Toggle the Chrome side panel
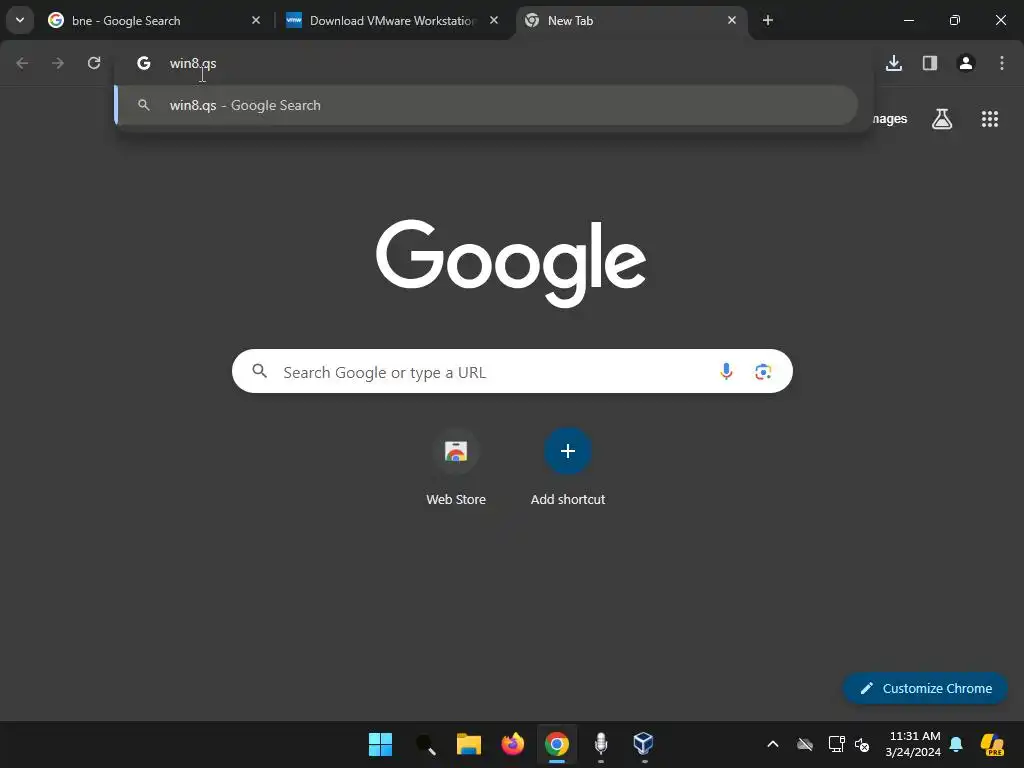1024x768 pixels. (x=930, y=63)
